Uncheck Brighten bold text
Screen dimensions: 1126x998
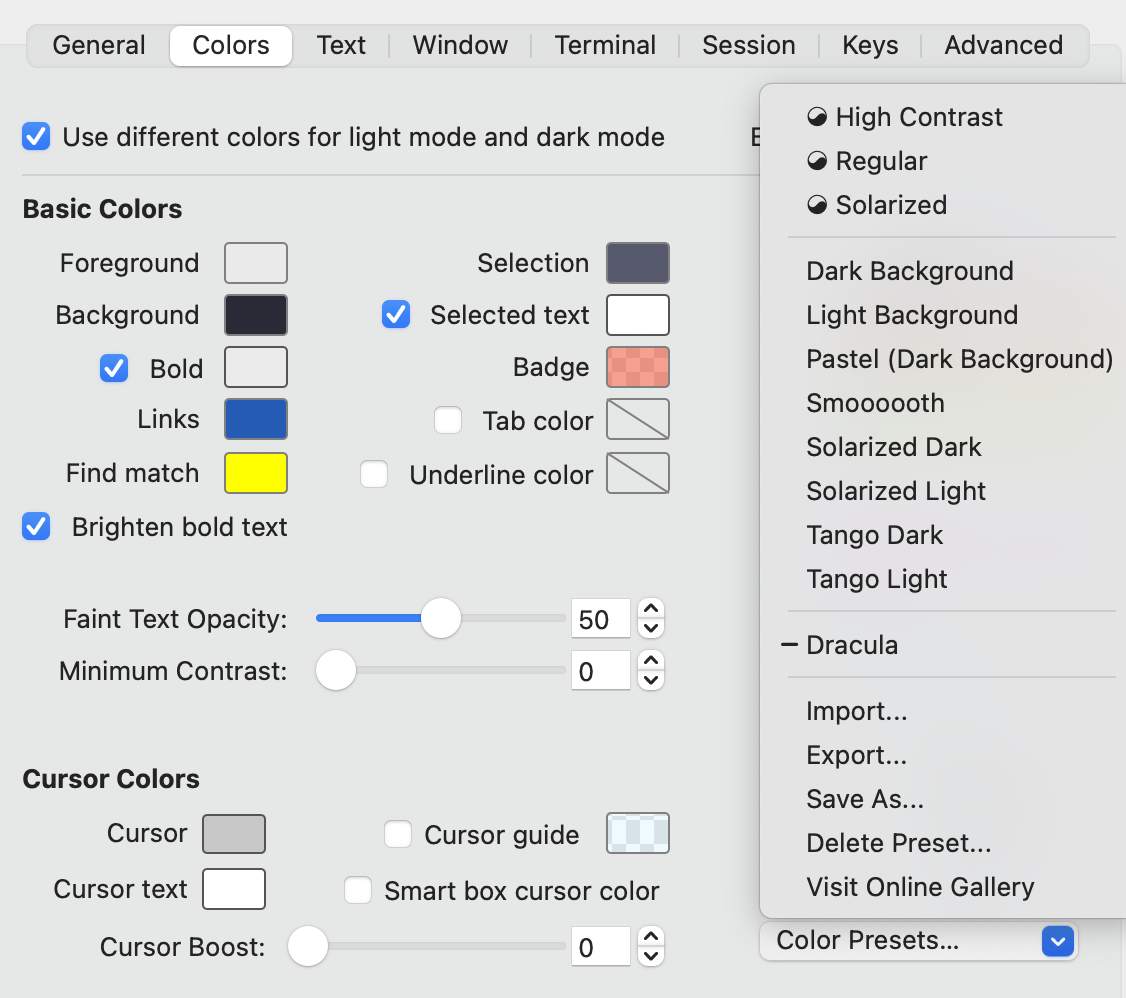(x=36, y=526)
